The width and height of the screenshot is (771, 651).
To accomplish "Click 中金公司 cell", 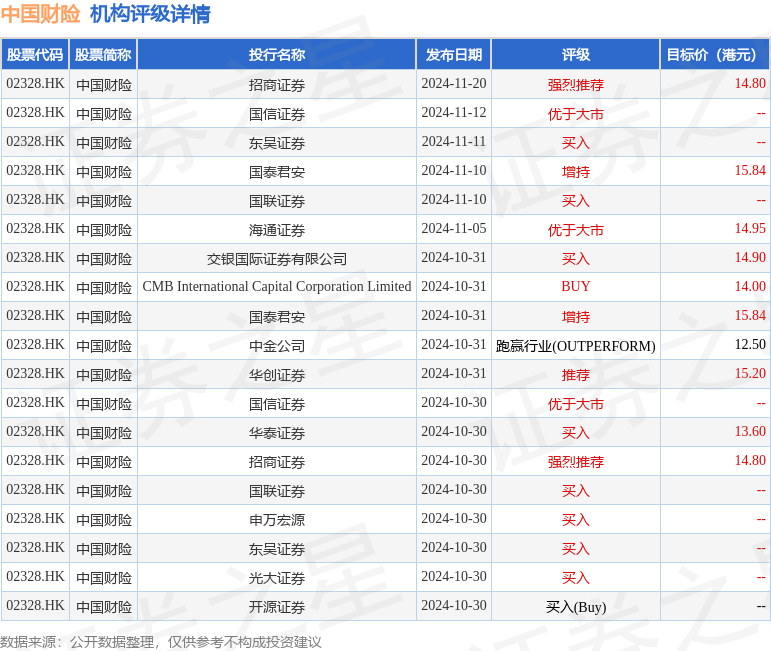I will pos(277,346).
